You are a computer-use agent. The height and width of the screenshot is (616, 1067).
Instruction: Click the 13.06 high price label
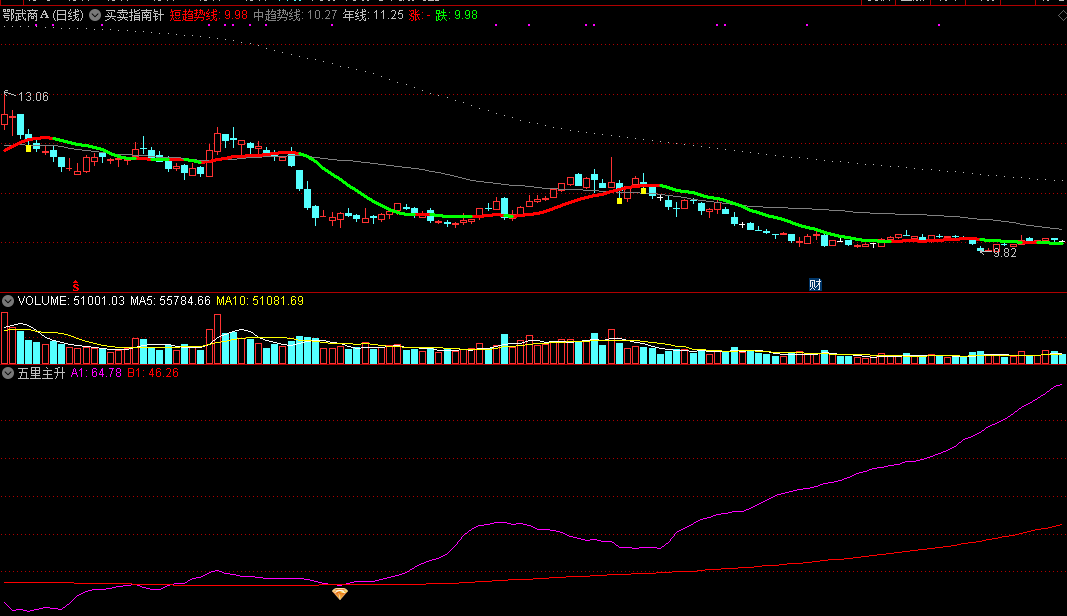(33, 97)
